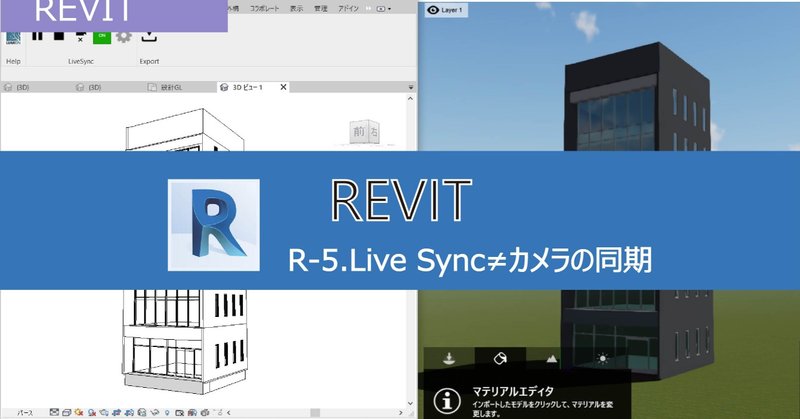Toggle the green ON LiveSync switch

coord(102,36)
